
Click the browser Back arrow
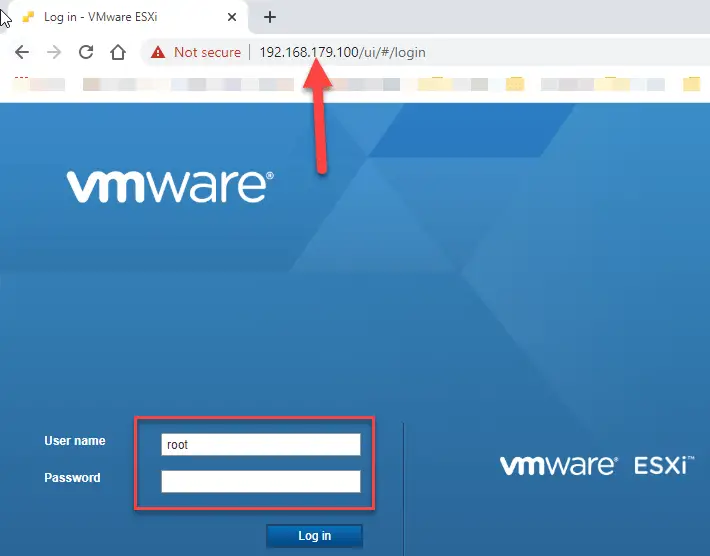point(22,52)
